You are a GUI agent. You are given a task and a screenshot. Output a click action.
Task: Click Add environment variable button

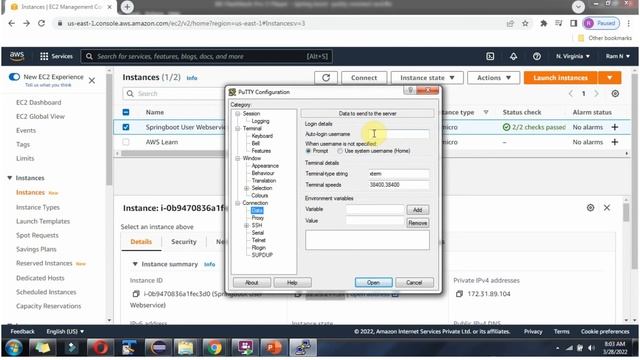pyautogui.click(x=418, y=210)
